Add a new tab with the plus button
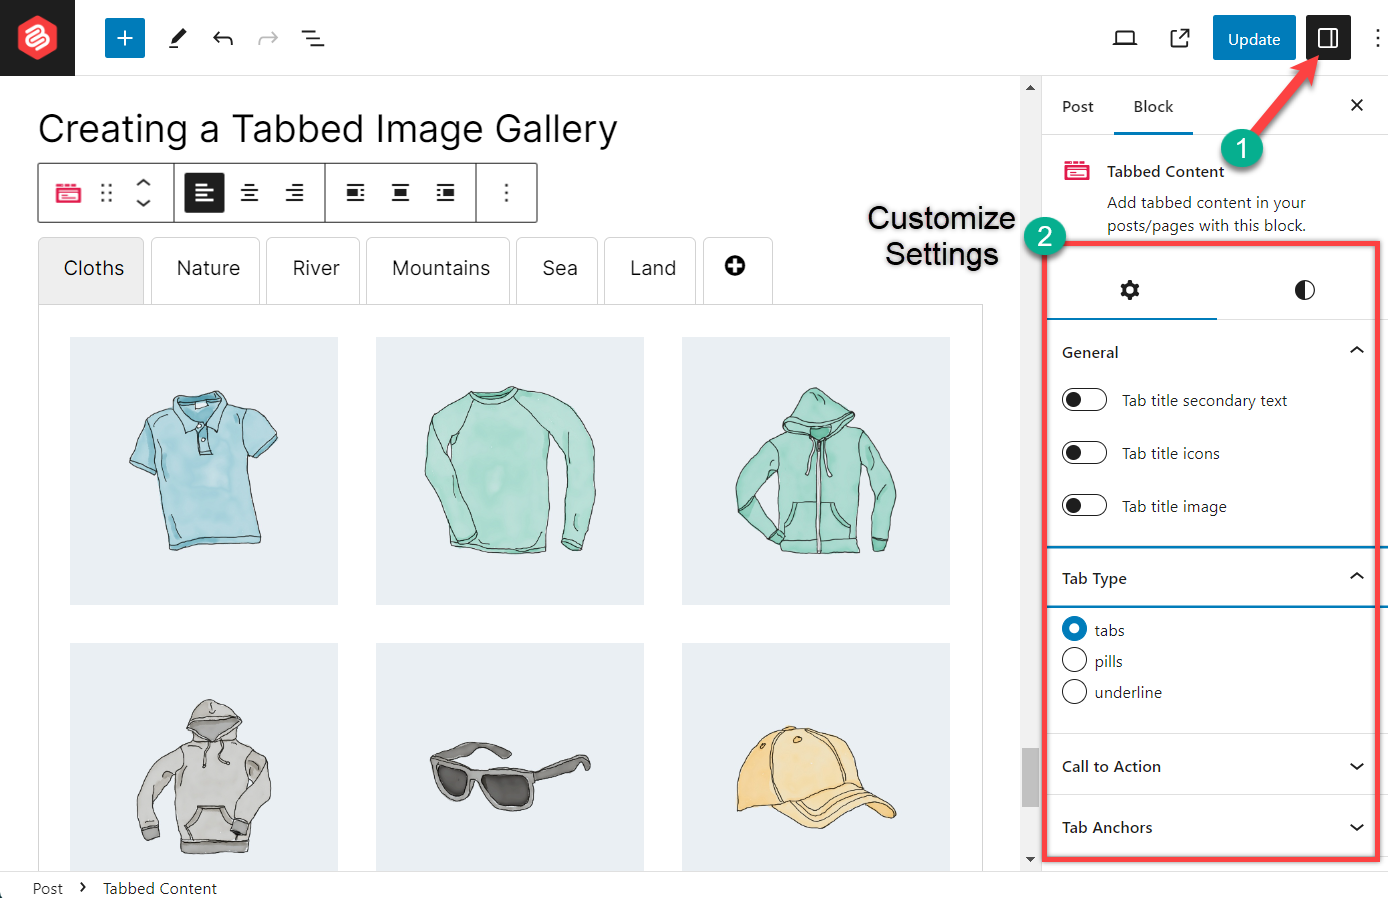The width and height of the screenshot is (1388, 898). (737, 266)
